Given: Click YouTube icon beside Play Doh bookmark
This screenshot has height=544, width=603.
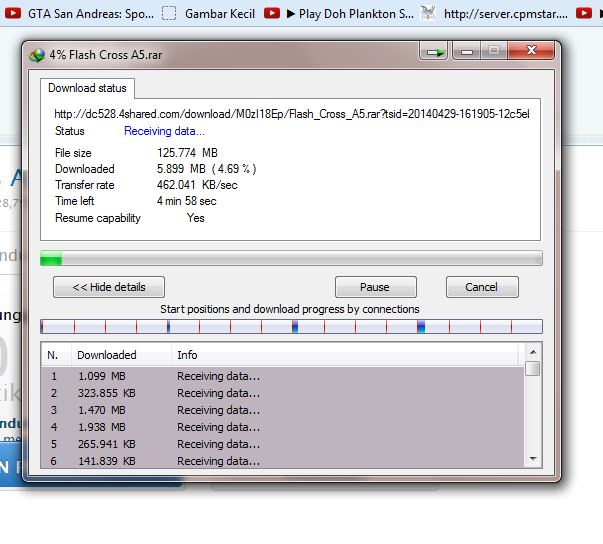Looking at the screenshot, I should click(x=272, y=13).
